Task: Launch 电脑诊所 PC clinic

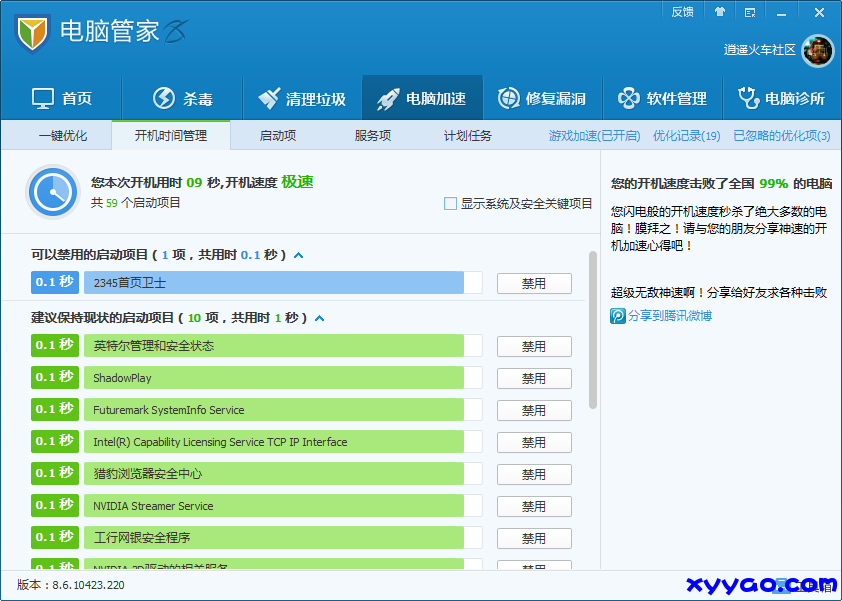Action: coord(785,97)
